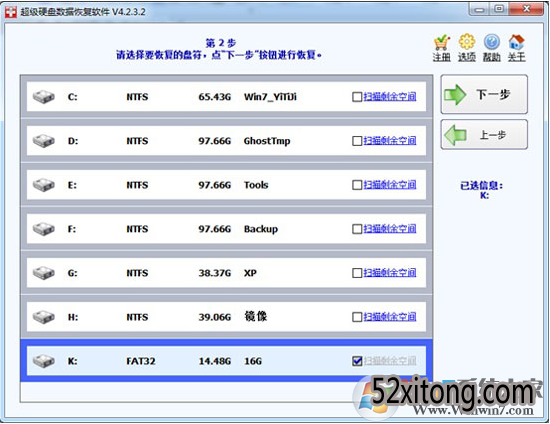Click the 注册 shopping cart icon
550x424 pixels.
pos(442,42)
